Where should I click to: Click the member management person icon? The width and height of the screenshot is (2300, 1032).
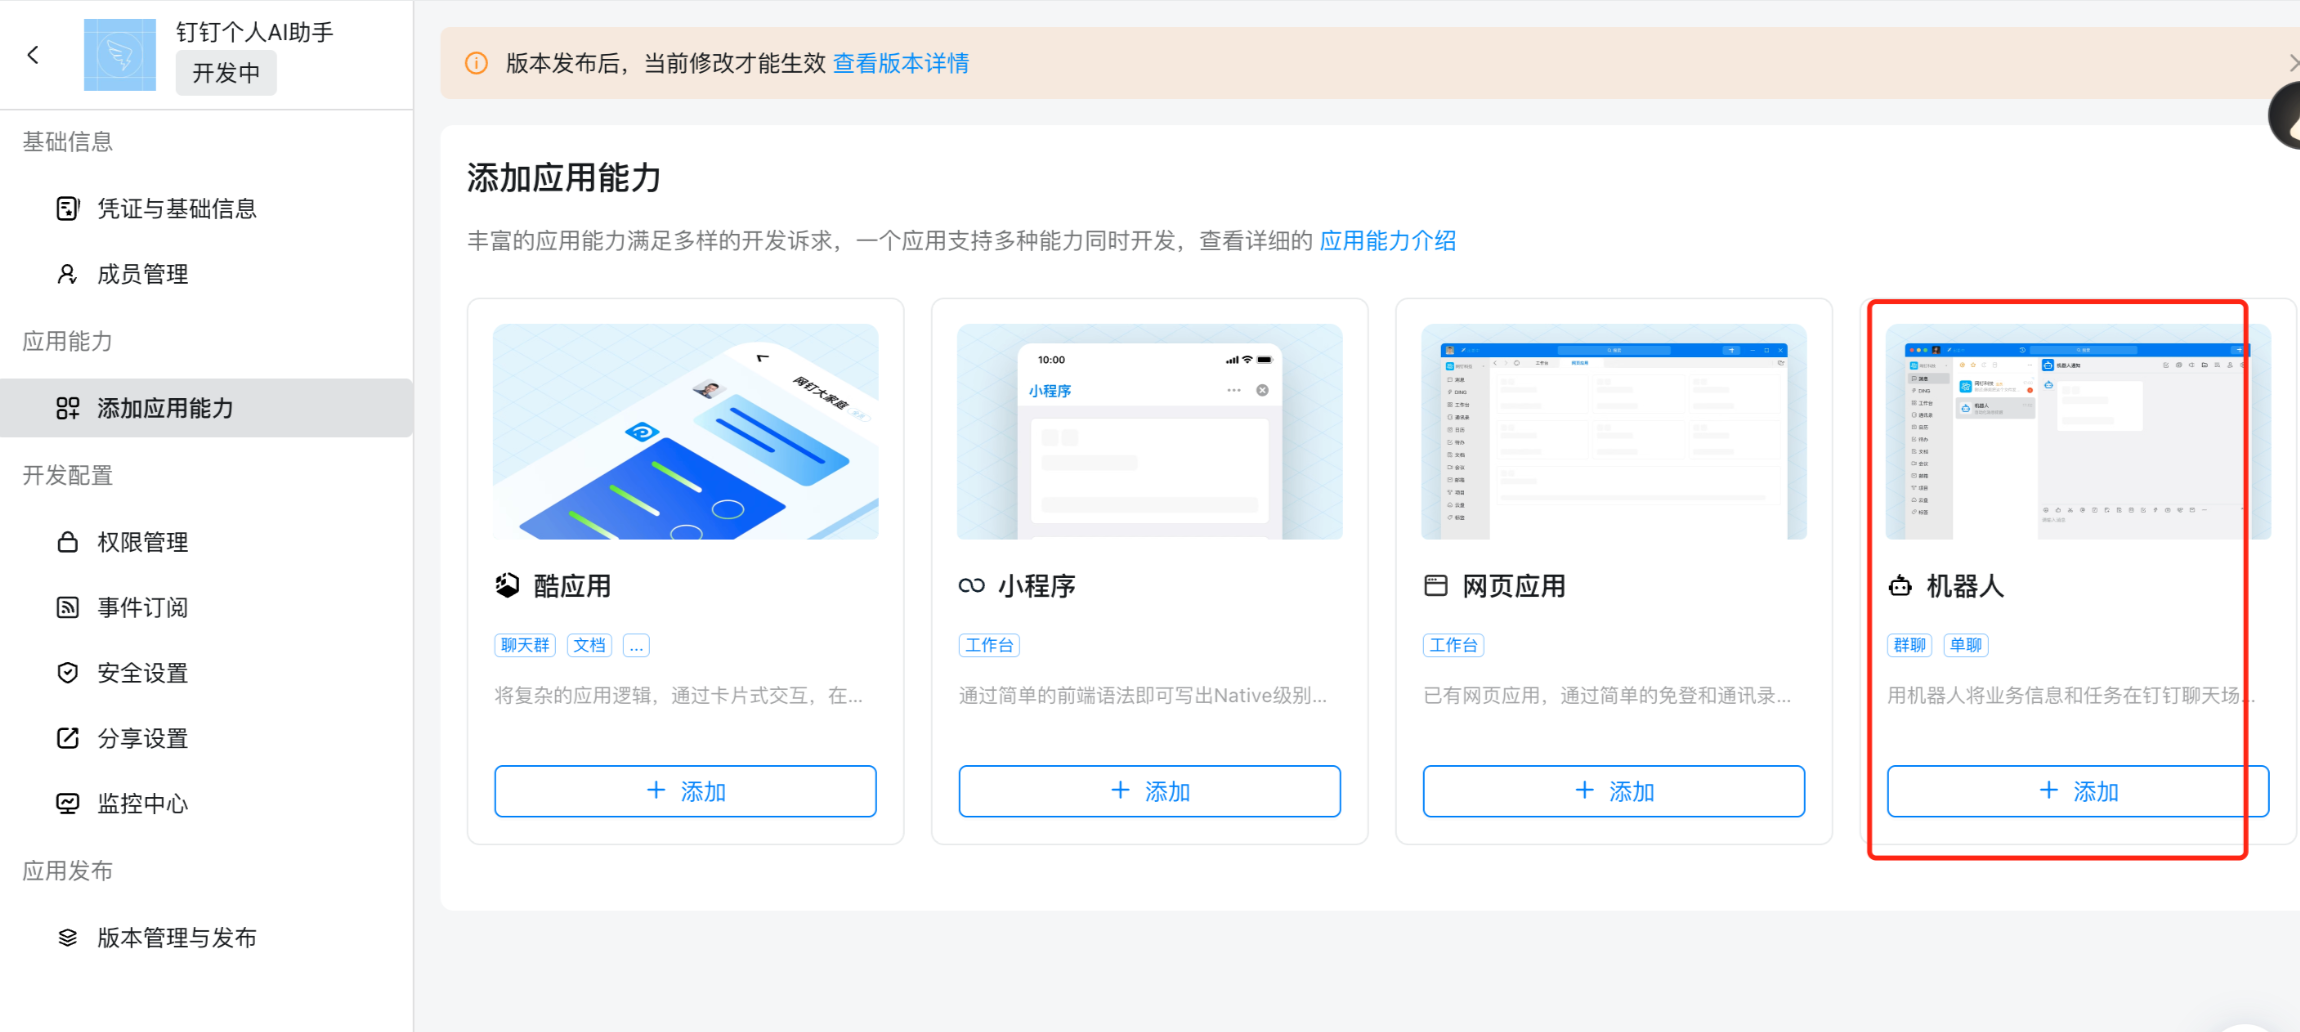pos(68,274)
